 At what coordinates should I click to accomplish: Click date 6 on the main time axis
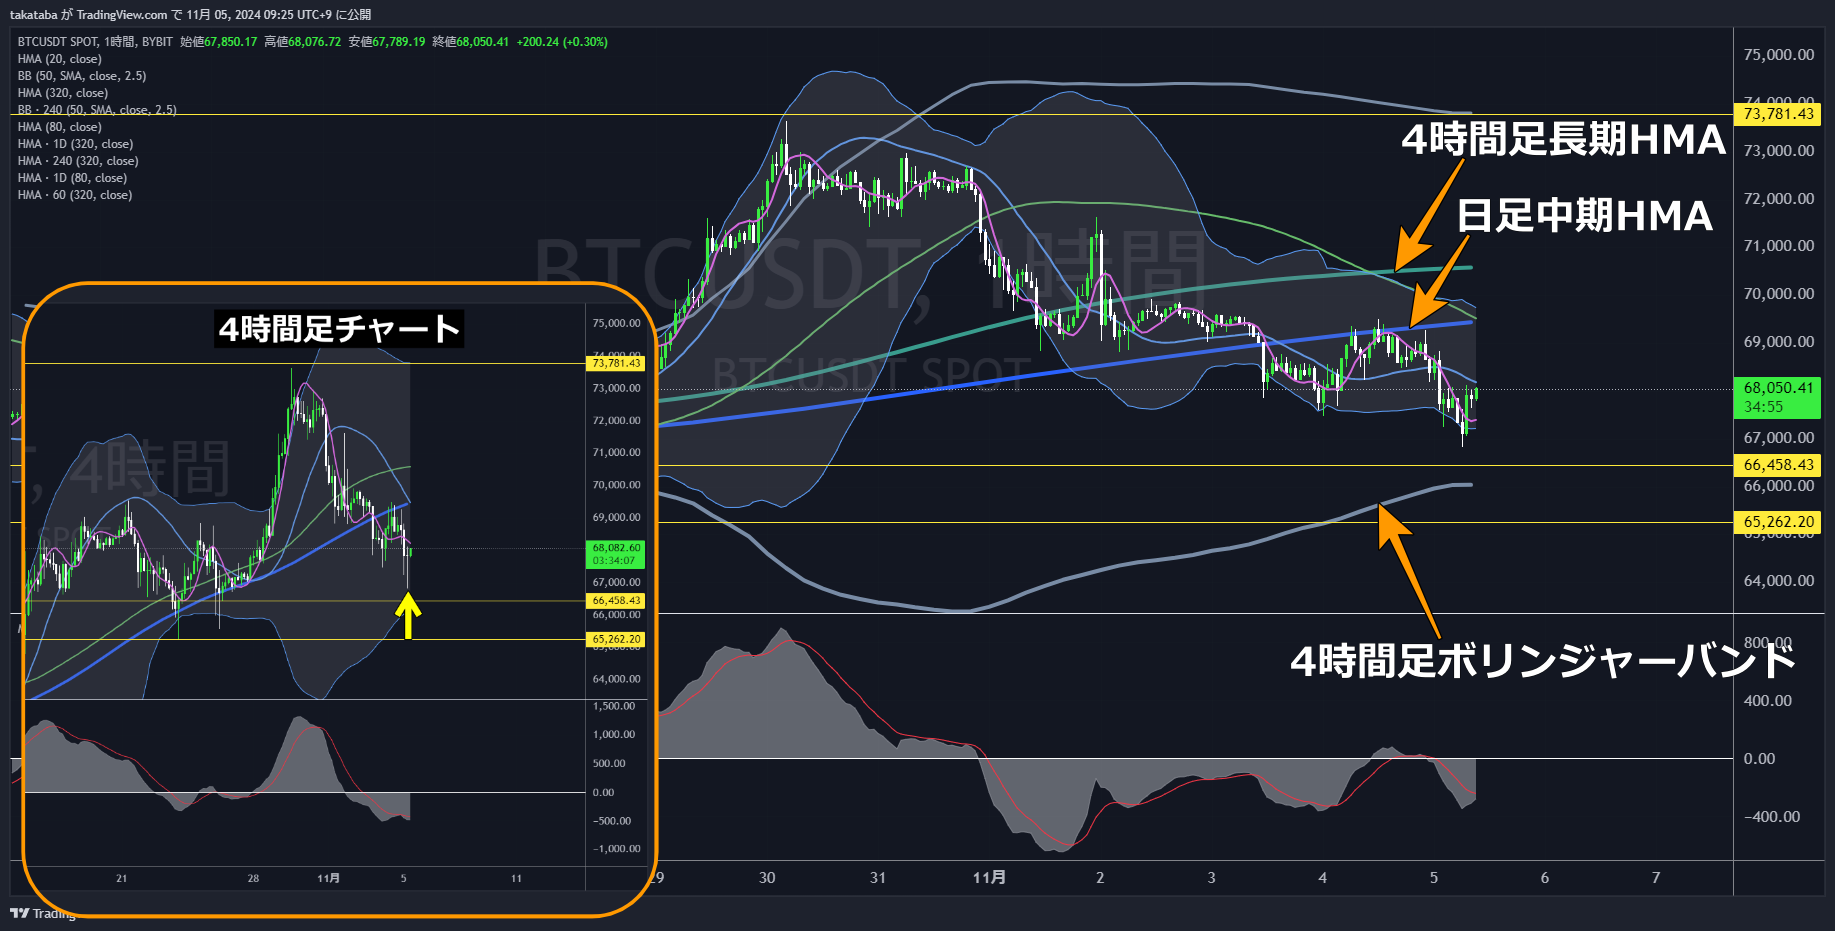point(1544,878)
